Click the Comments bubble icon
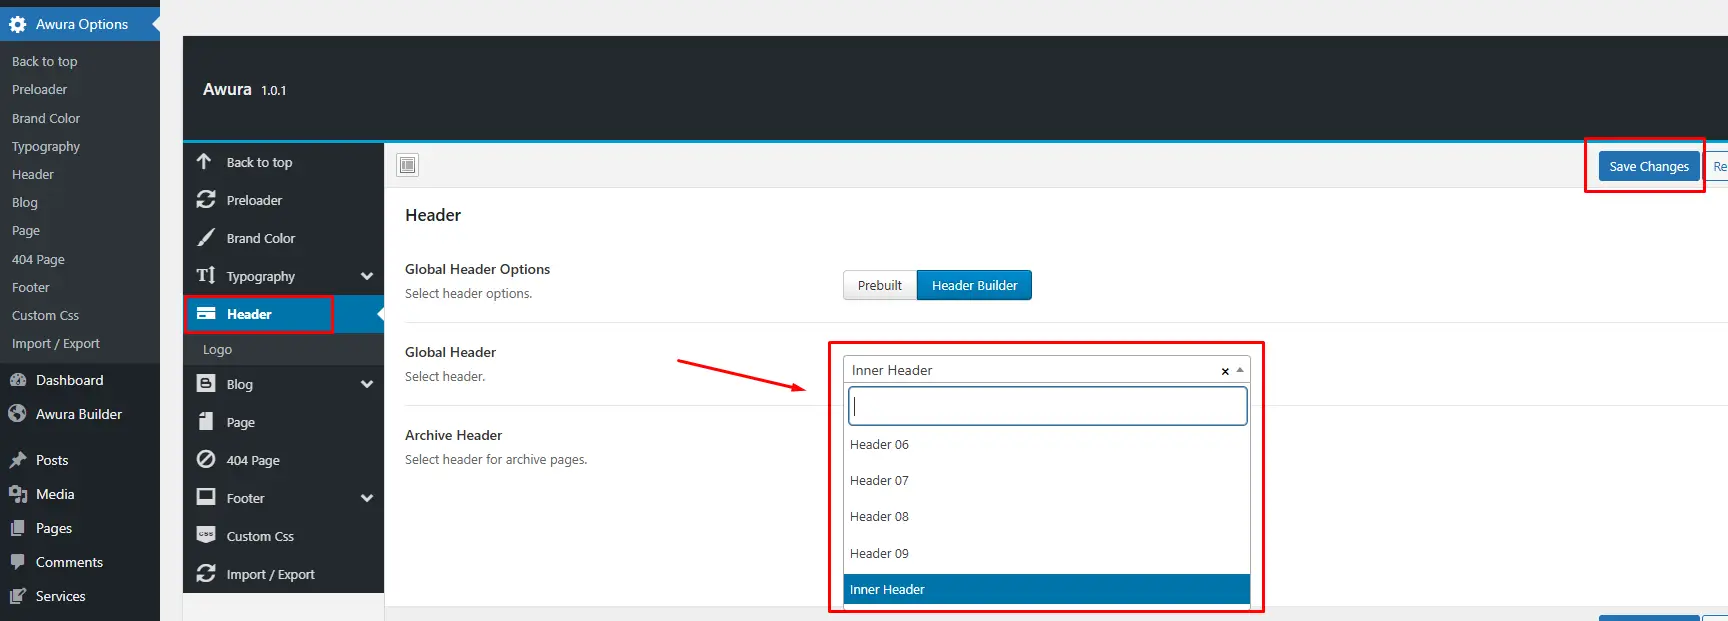1728x621 pixels. [18, 562]
